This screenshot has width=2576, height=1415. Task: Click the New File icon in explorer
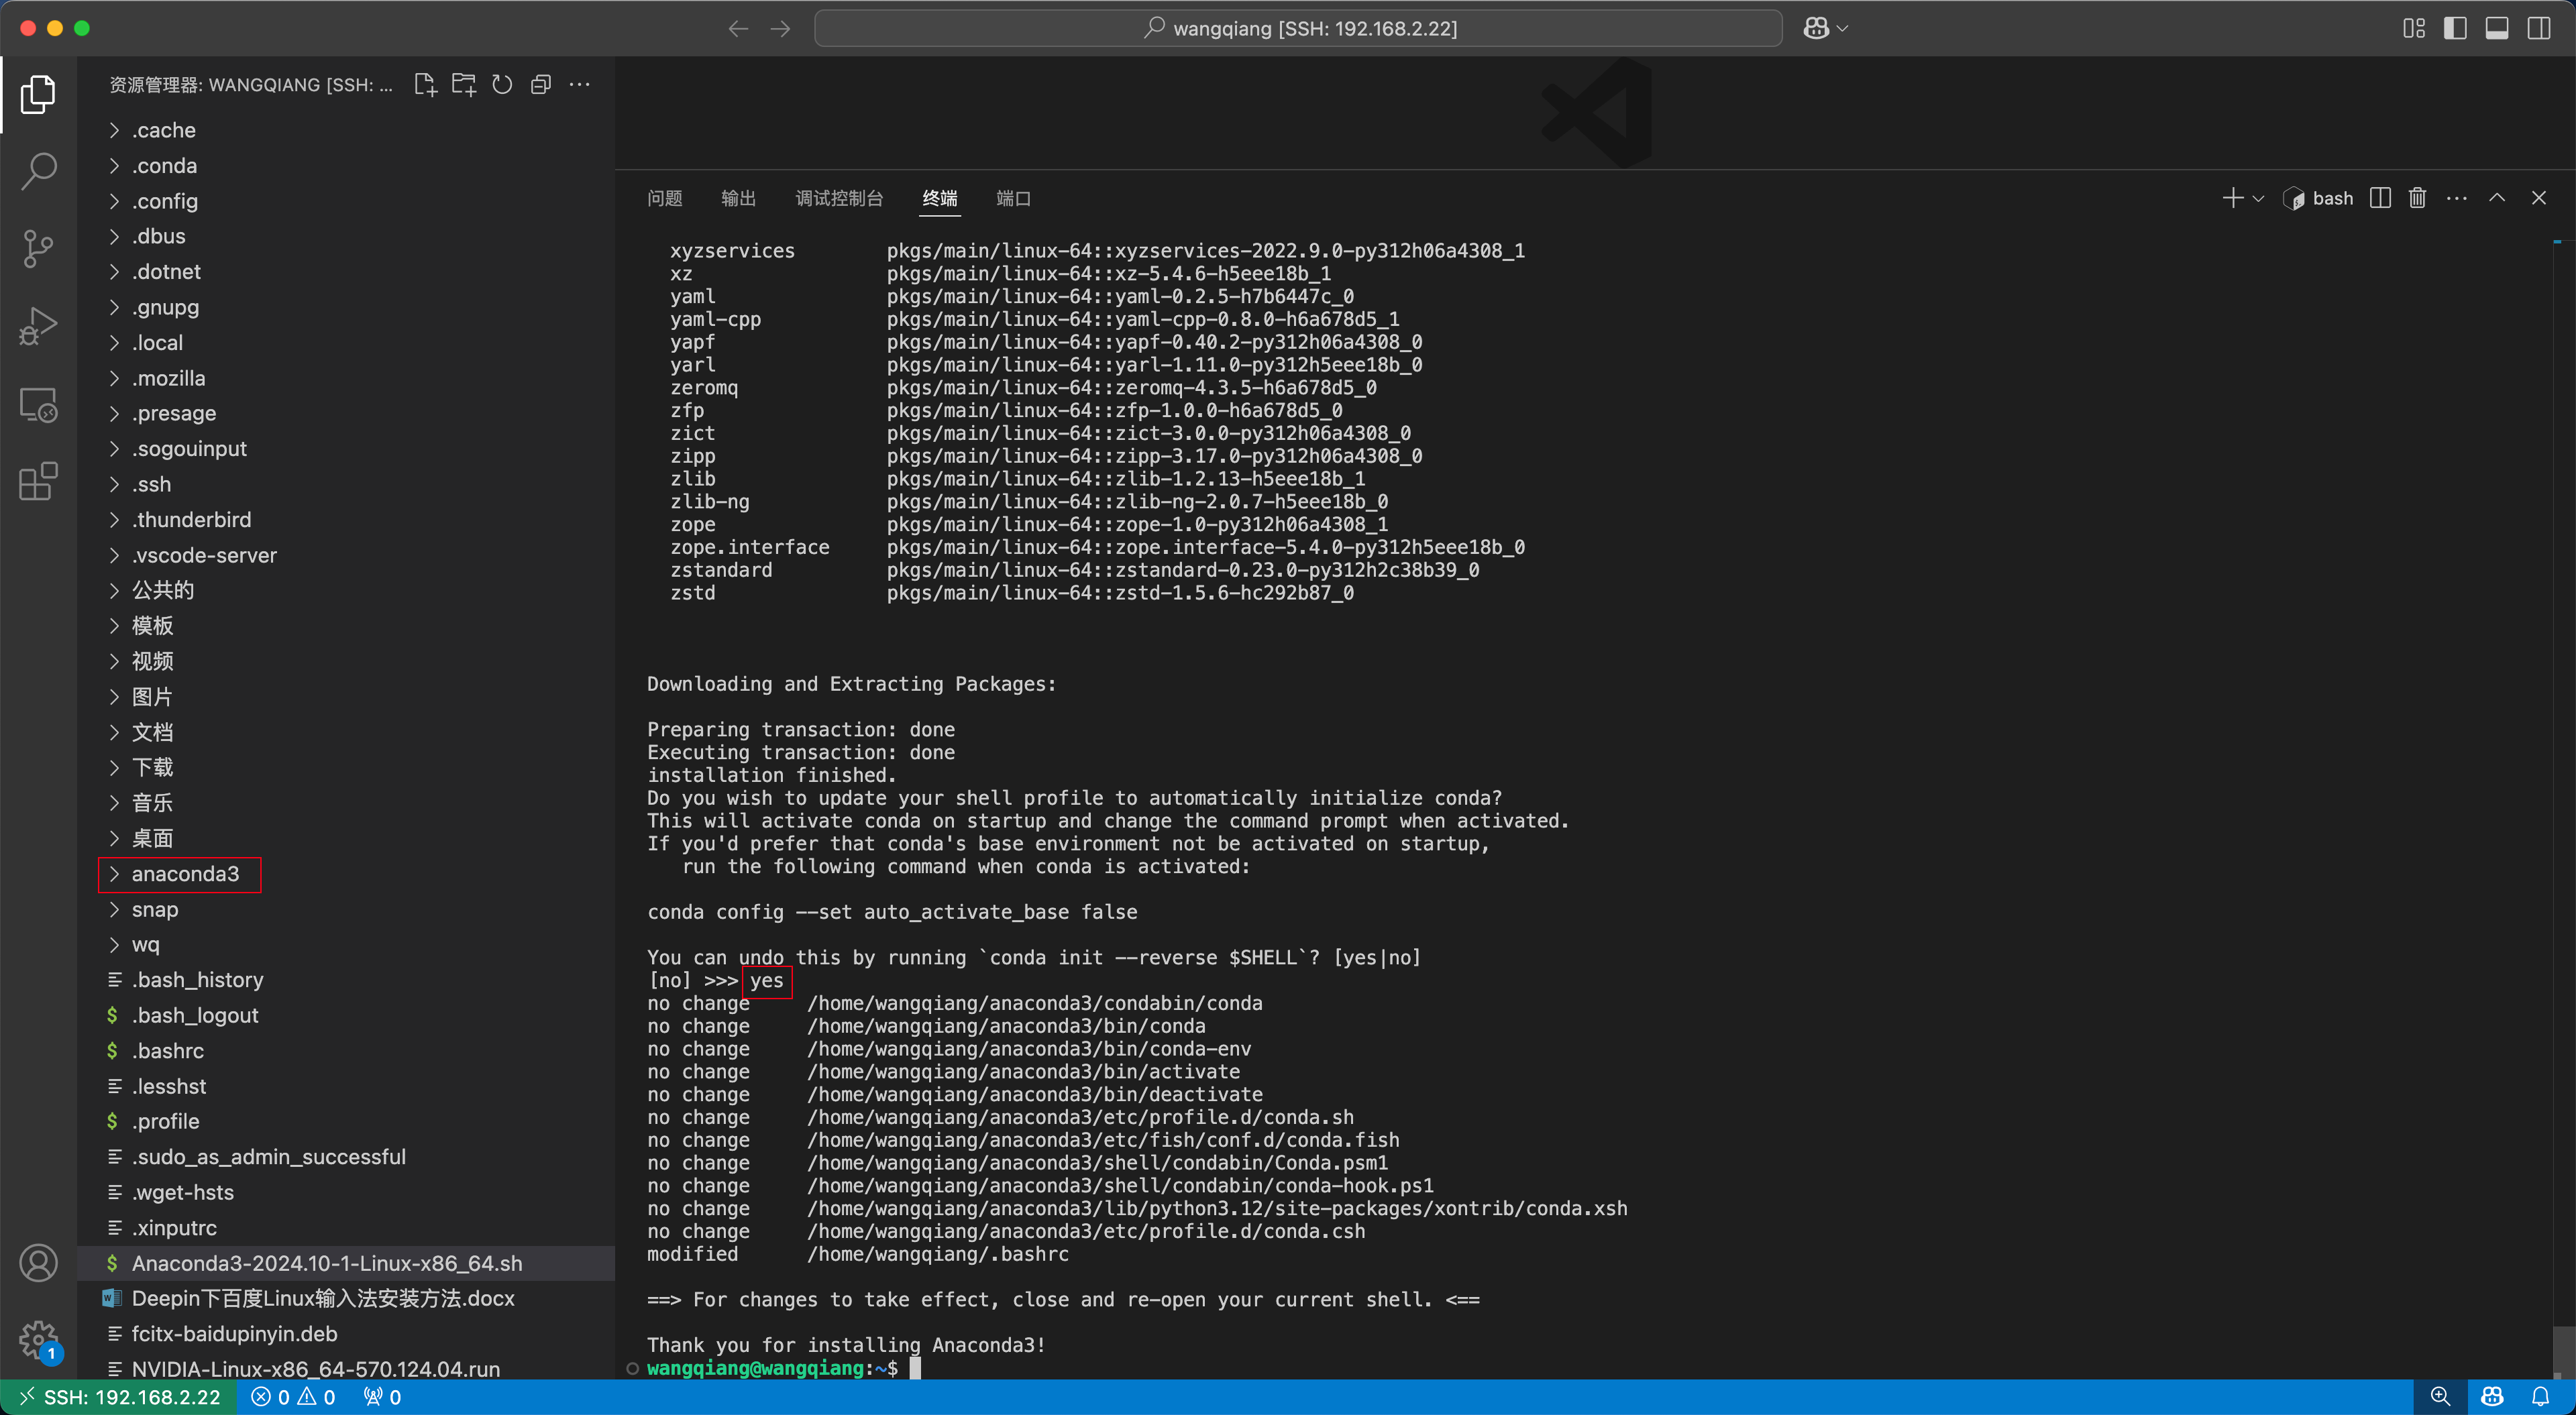coord(425,85)
